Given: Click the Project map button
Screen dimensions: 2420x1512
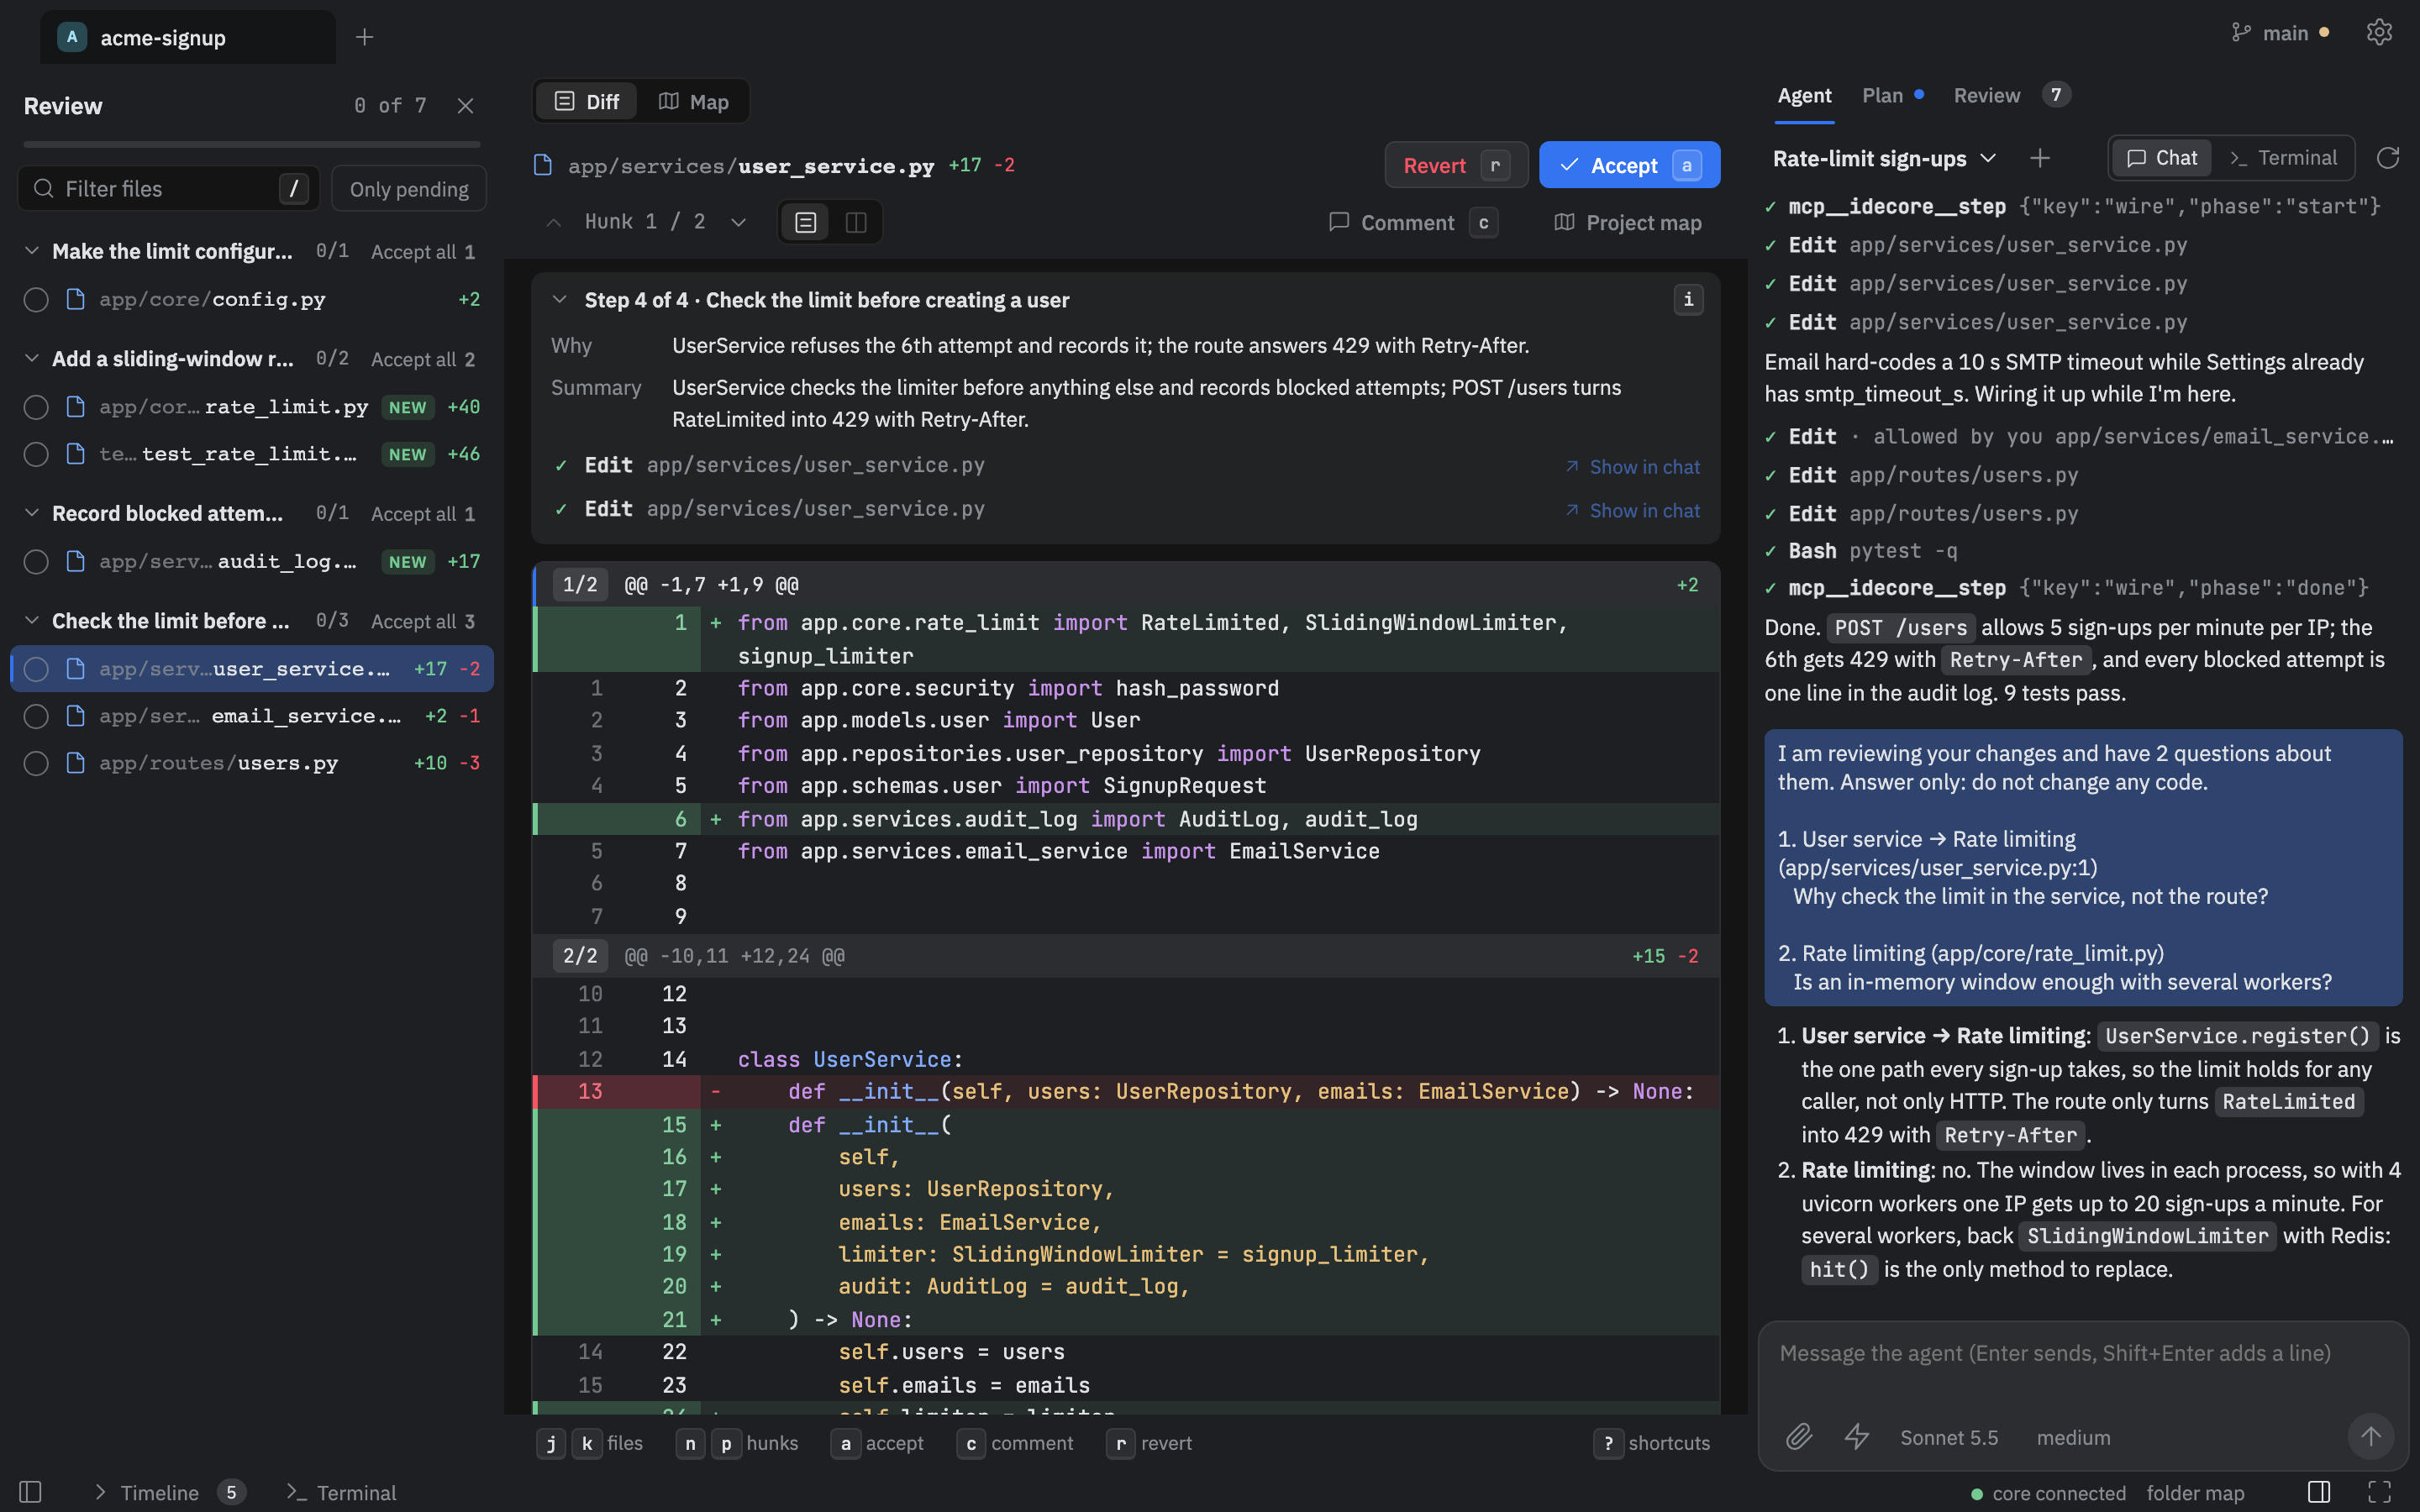Looking at the screenshot, I should coord(1627,222).
